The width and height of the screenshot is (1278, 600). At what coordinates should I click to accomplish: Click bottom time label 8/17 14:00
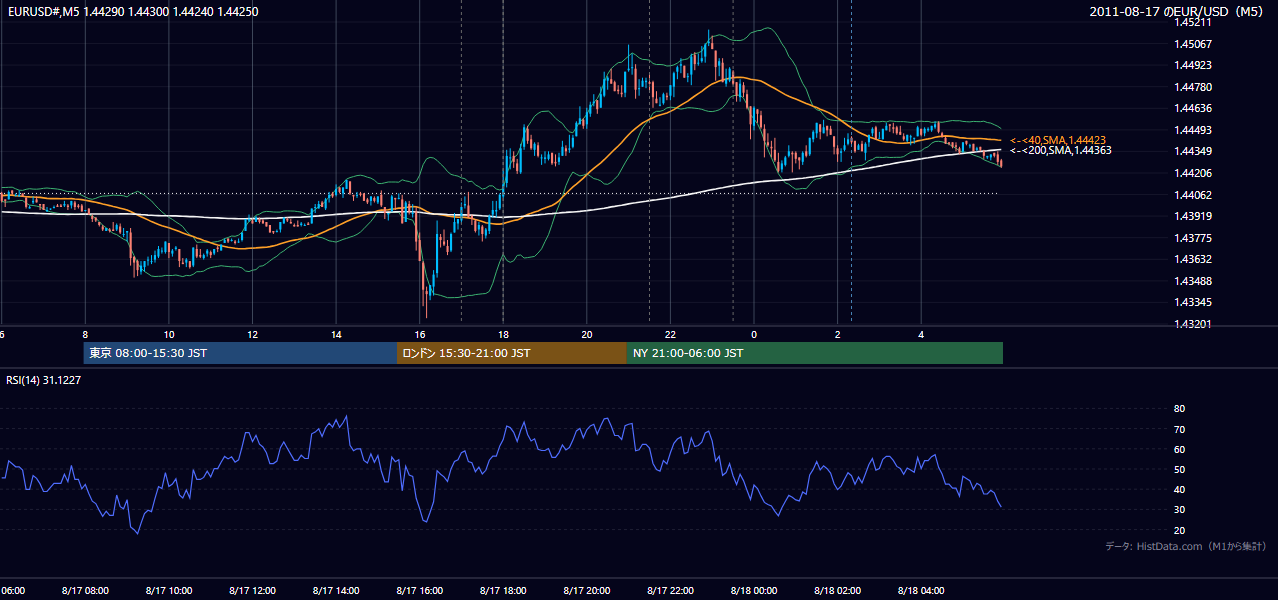tap(337, 590)
